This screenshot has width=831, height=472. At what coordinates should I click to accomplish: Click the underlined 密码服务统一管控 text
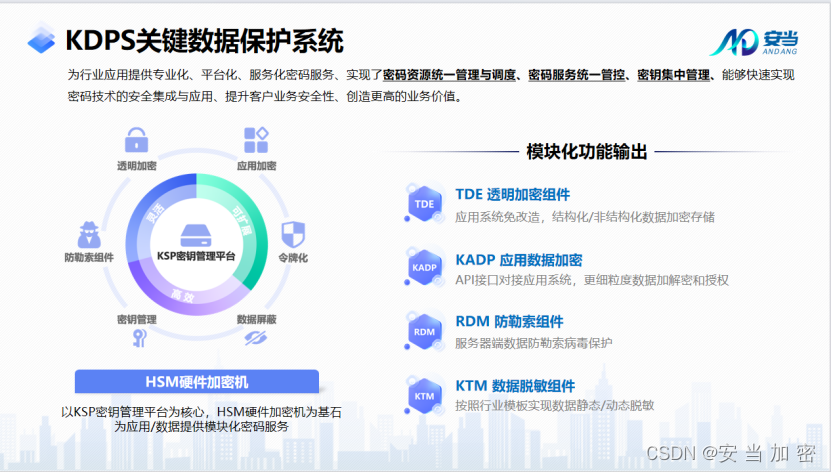(577, 75)
